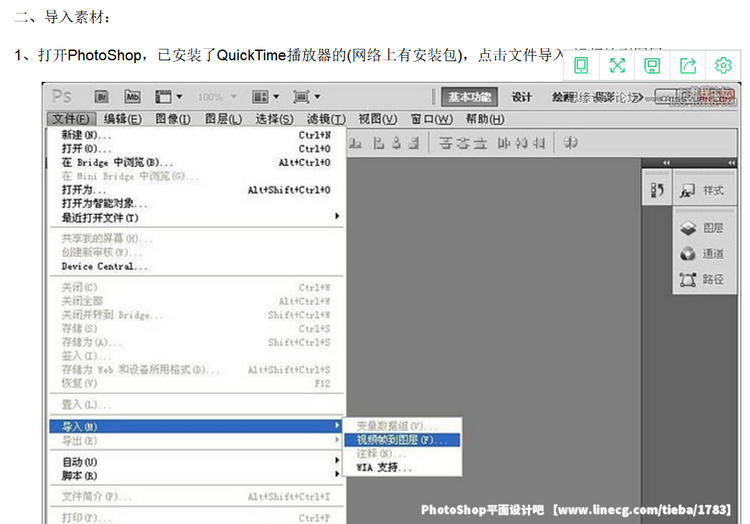Open the 100% zoom level dropdown
Viewport: 750px width, 524px height.
(218, 97)
